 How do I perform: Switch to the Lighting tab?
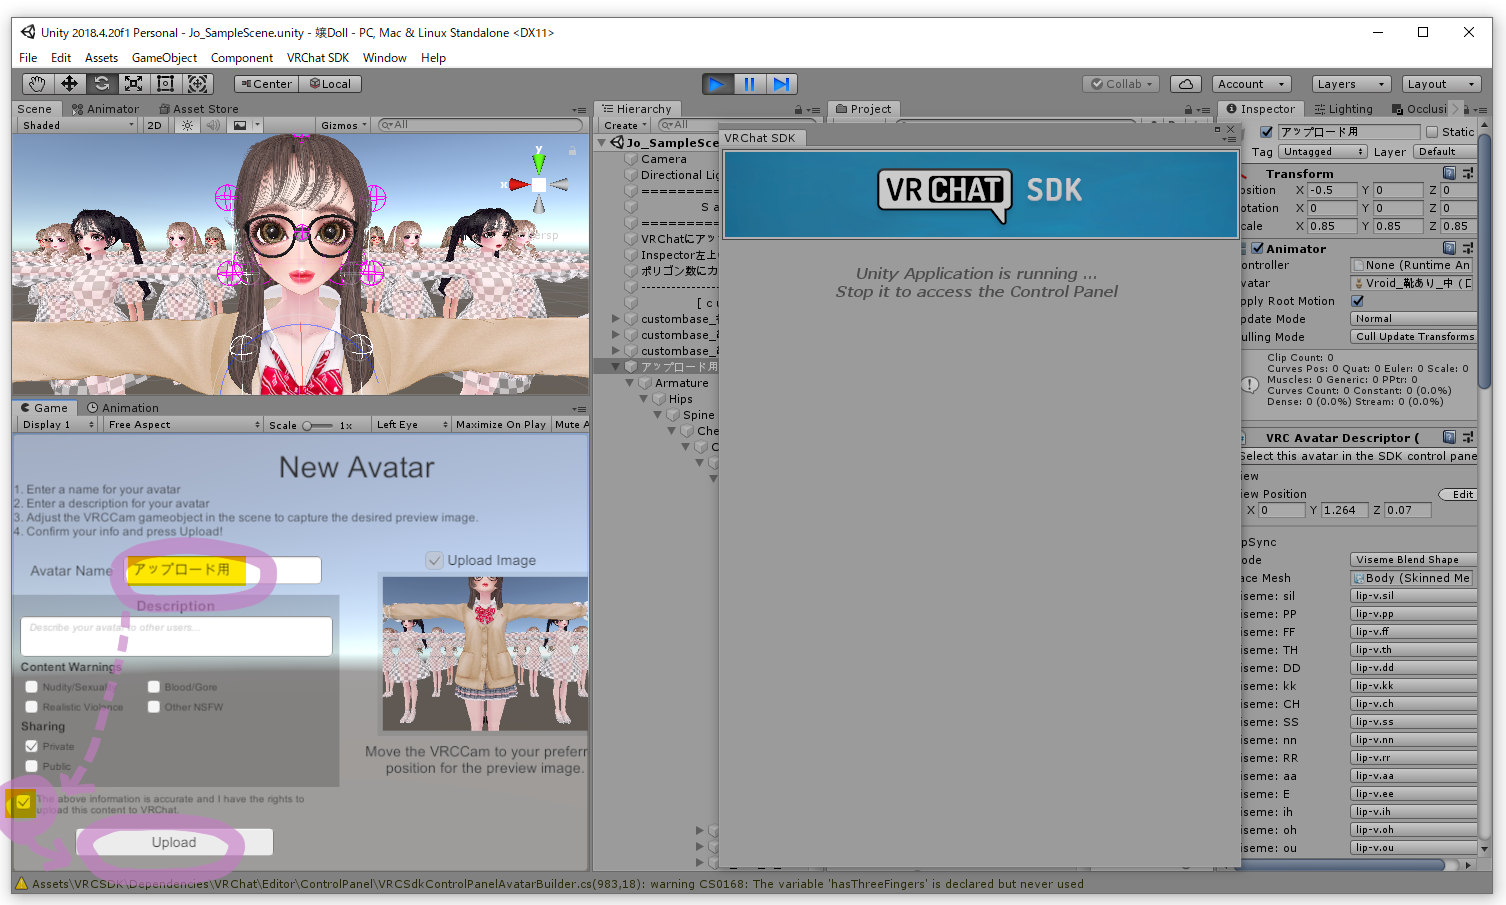1343,109
